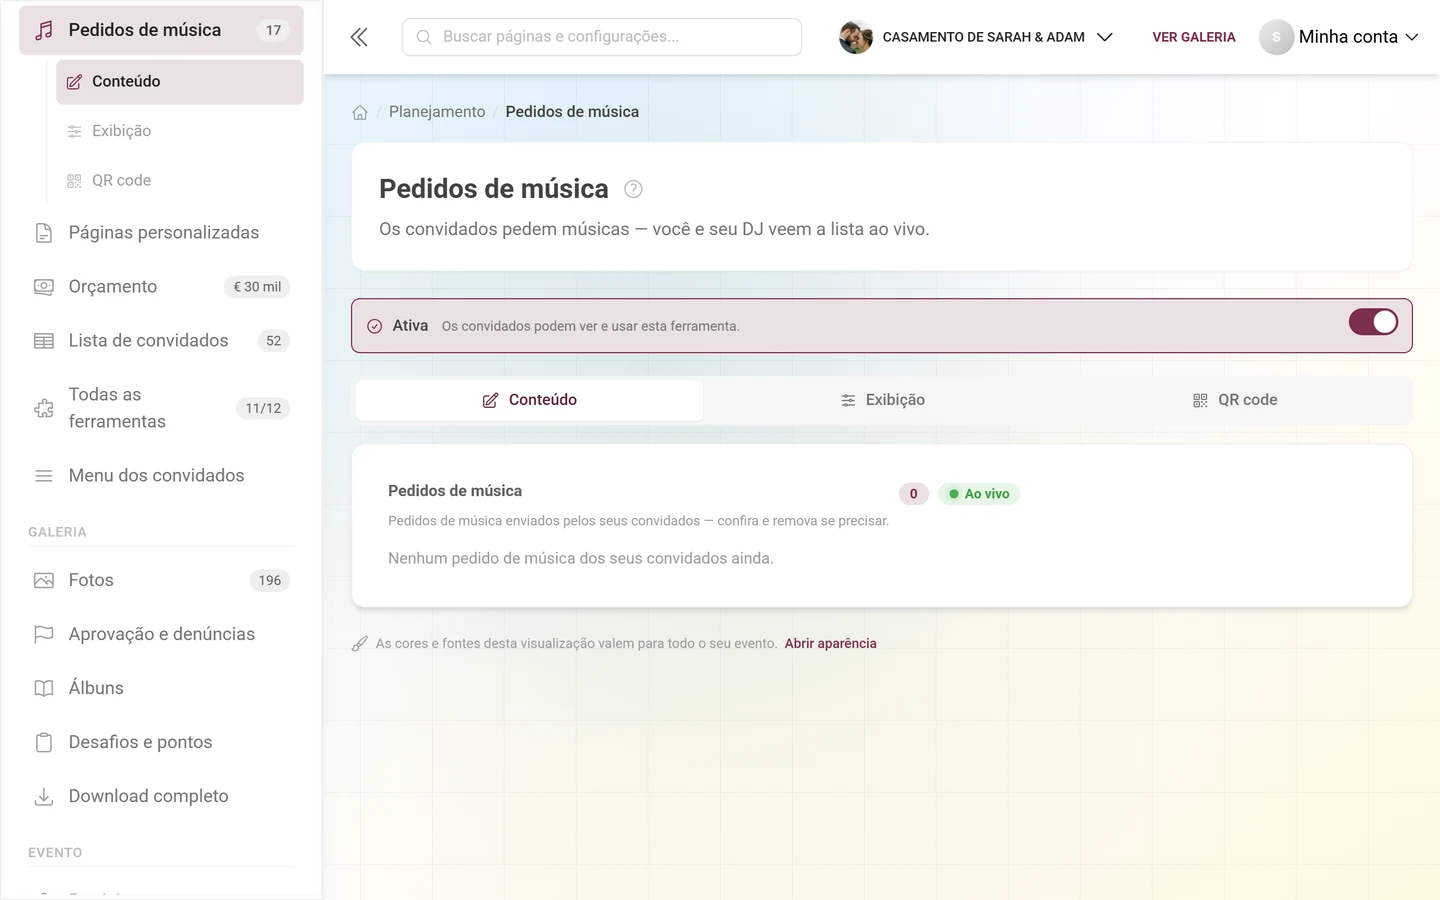This screenshot has height=900, width=1440.
Task: Click the Fotos image icon
Action: [44, 580]
